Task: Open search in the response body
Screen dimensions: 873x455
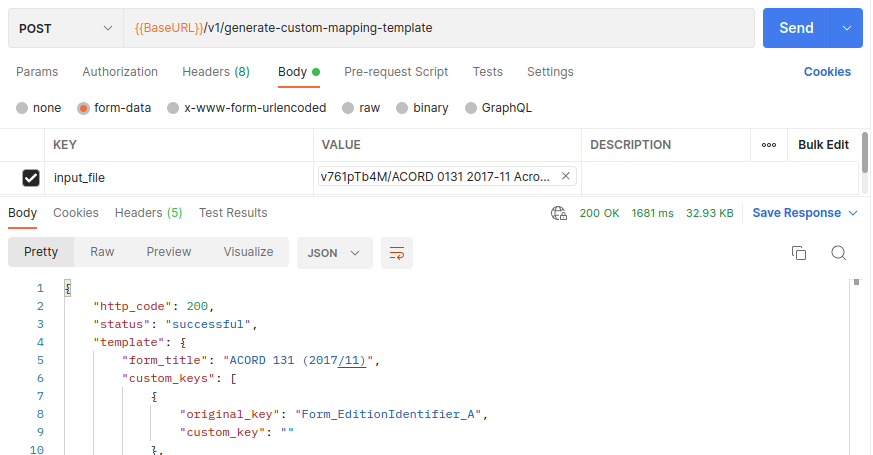Action: click(x=838, y=253)
